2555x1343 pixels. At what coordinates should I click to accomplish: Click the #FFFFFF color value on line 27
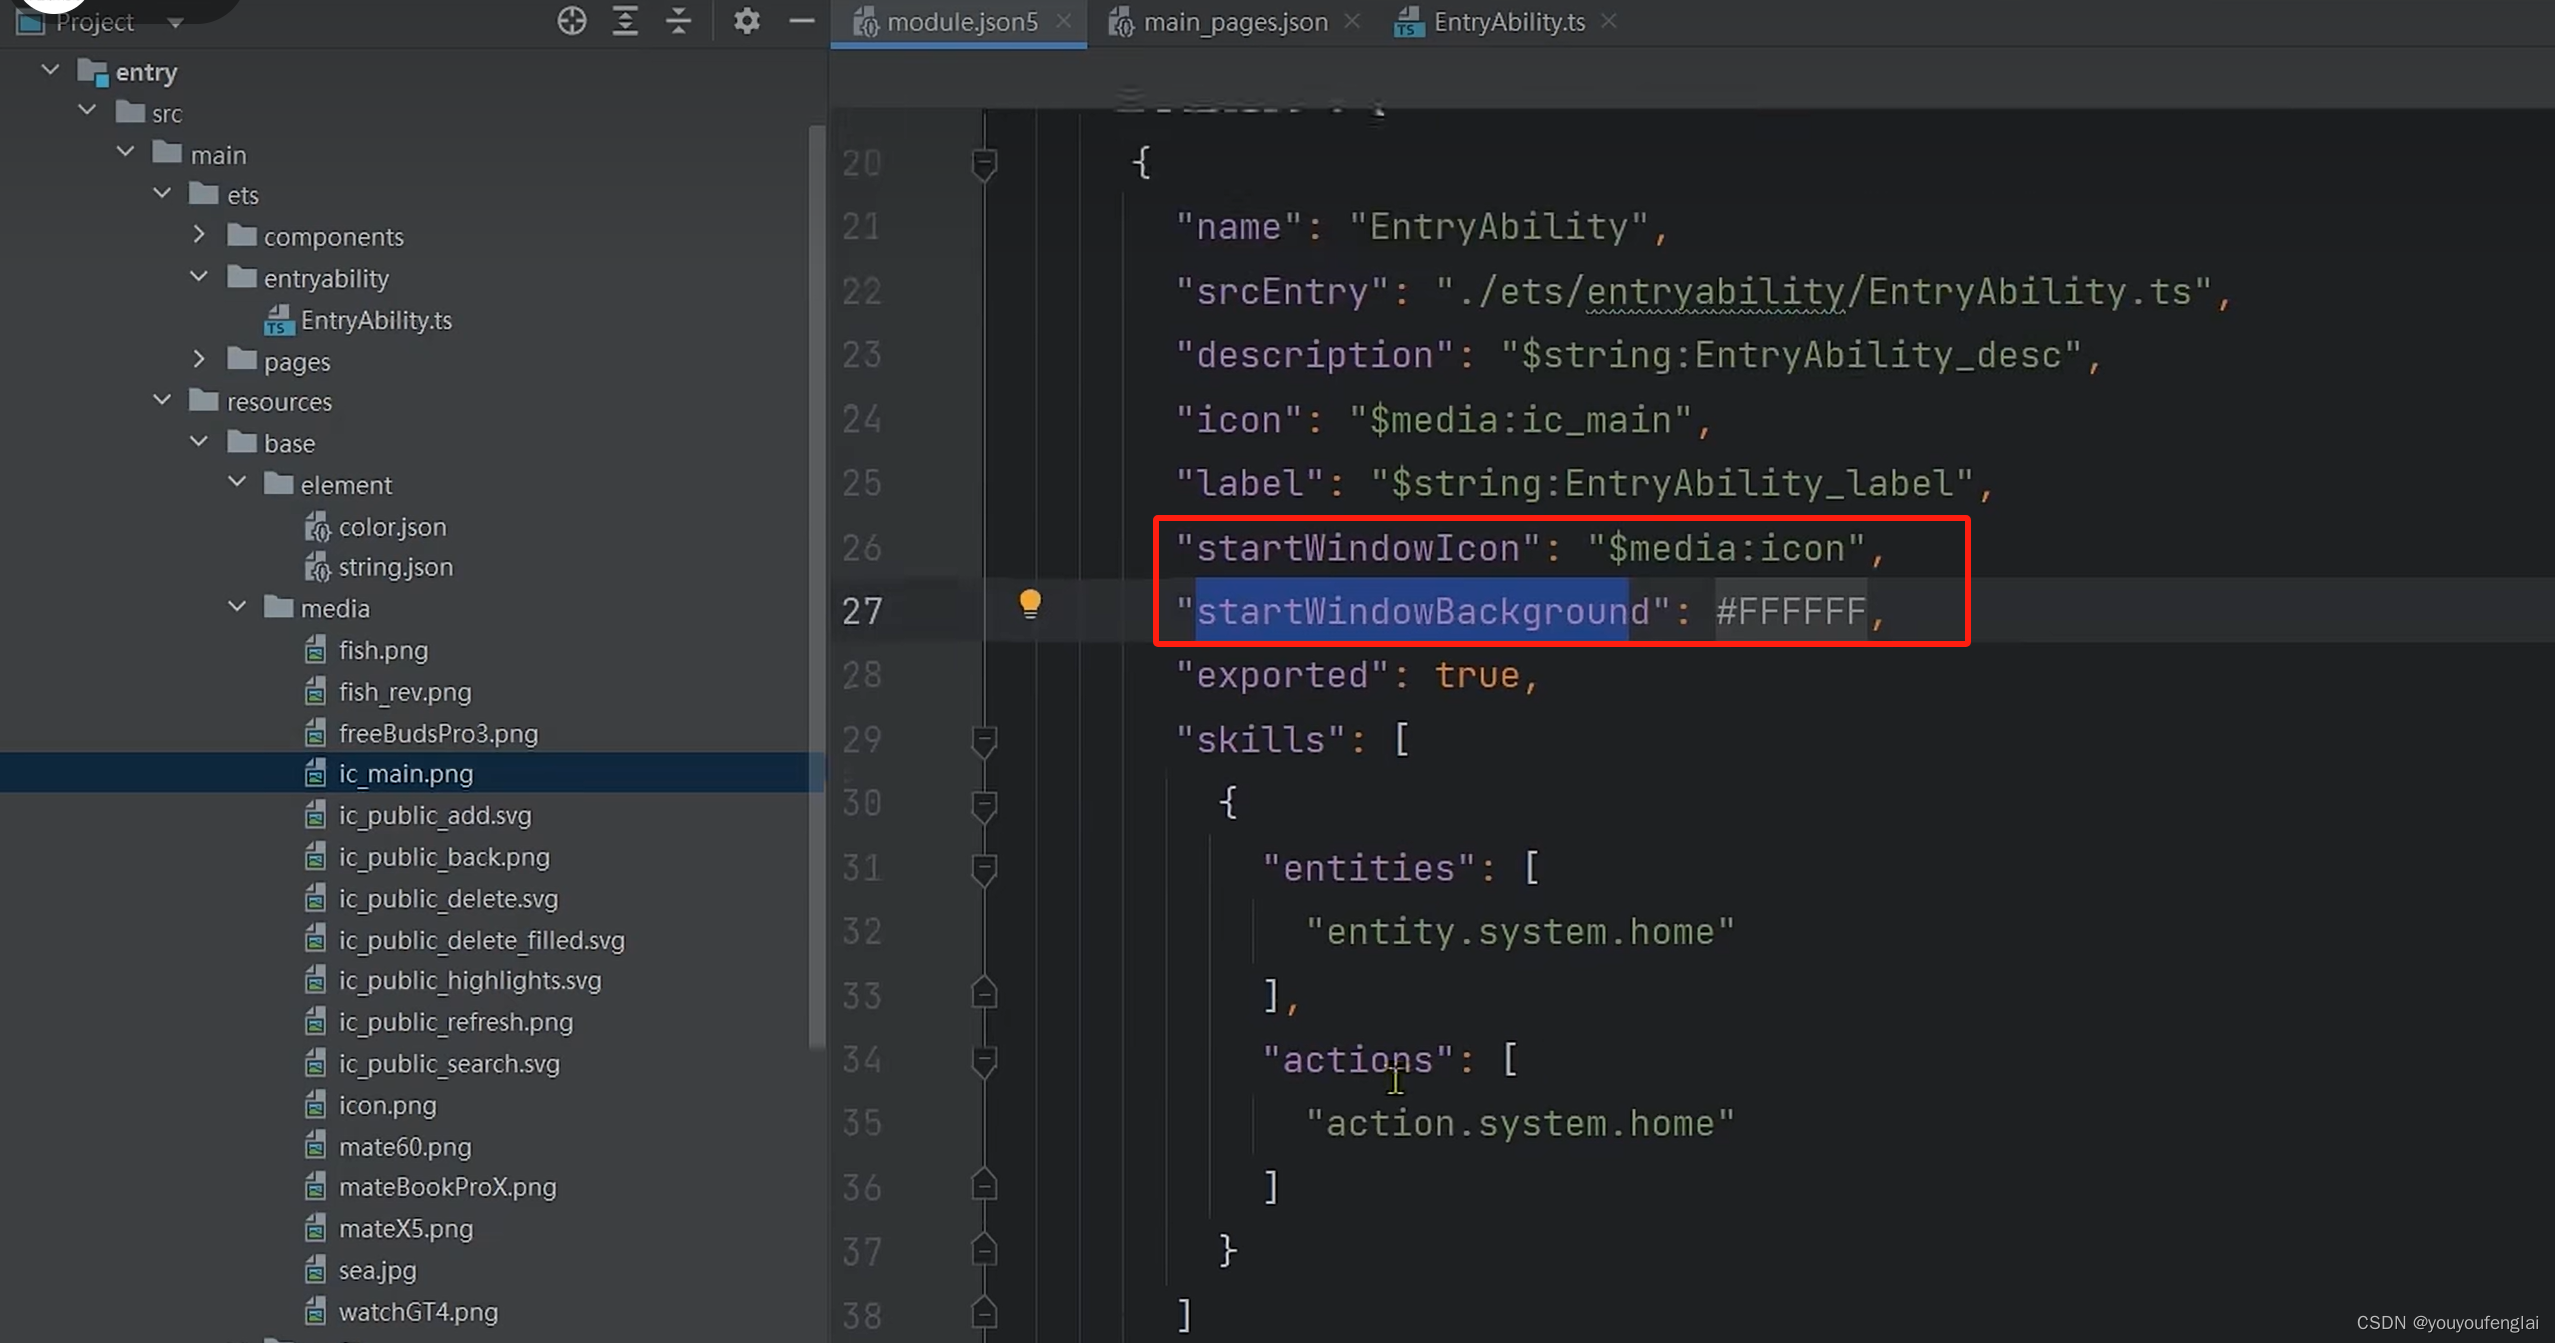(1790, 611)
